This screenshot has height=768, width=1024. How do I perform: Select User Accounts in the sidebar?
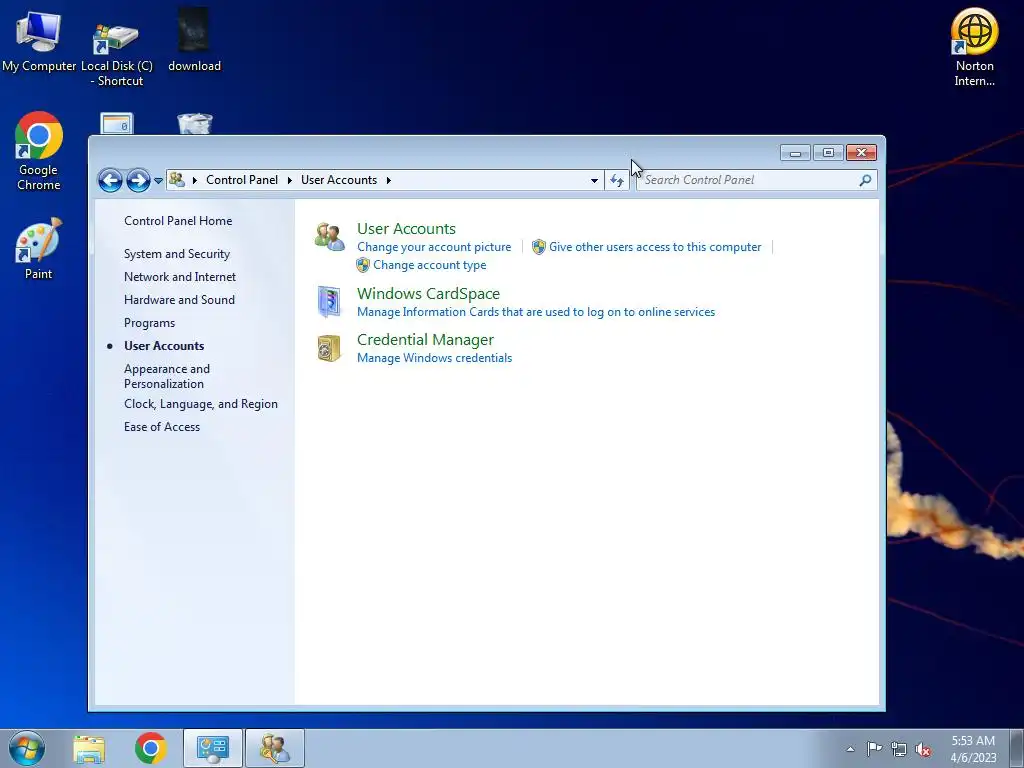click(x=164, y=345)
